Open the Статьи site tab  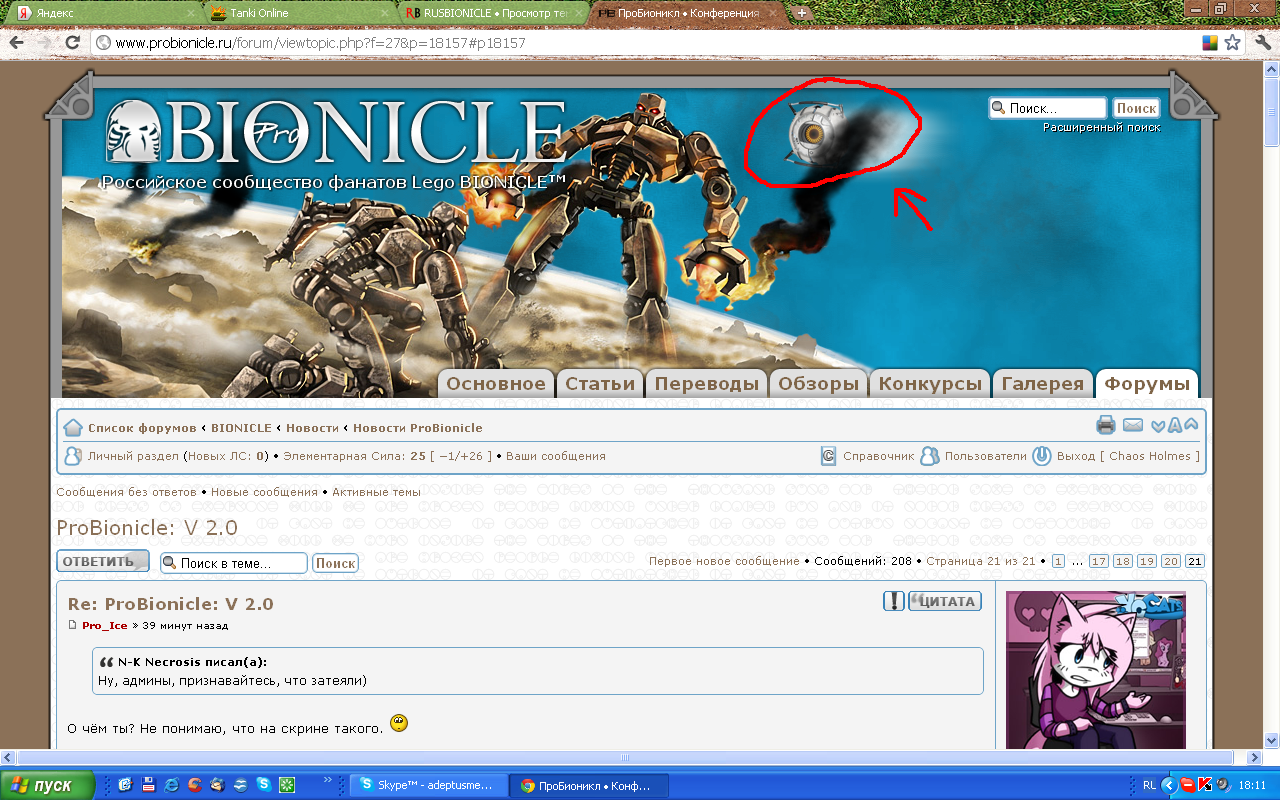pos(600,384)
